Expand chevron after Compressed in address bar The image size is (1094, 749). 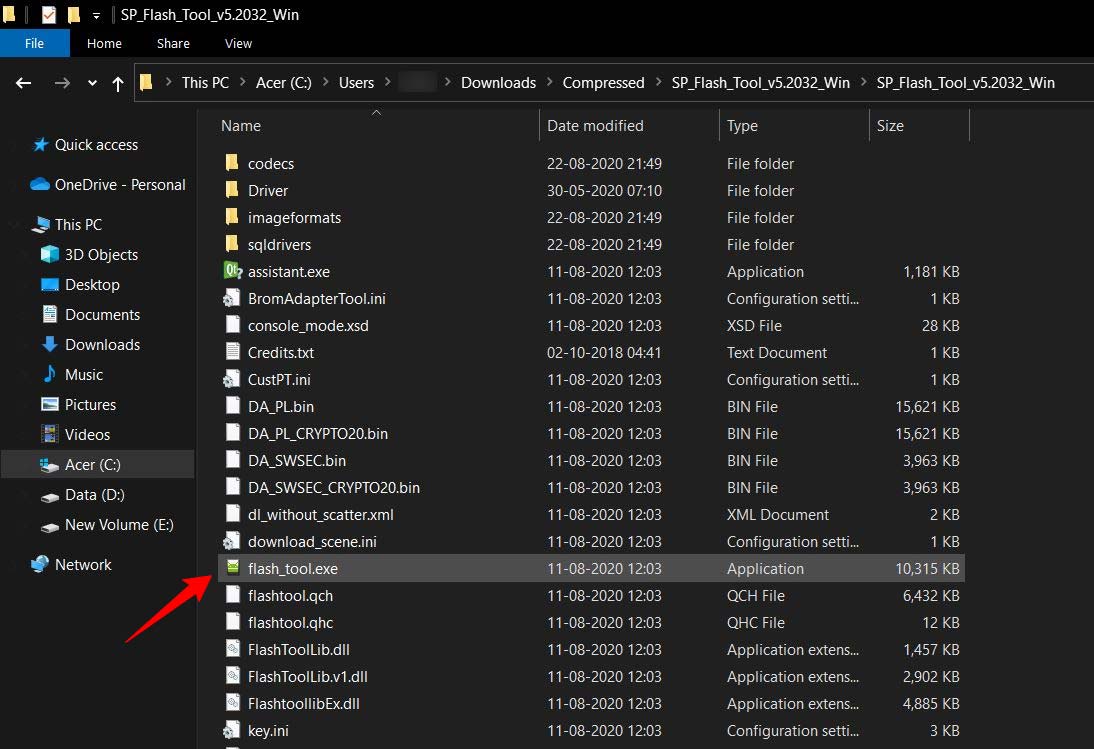click(x=658, y=82)
